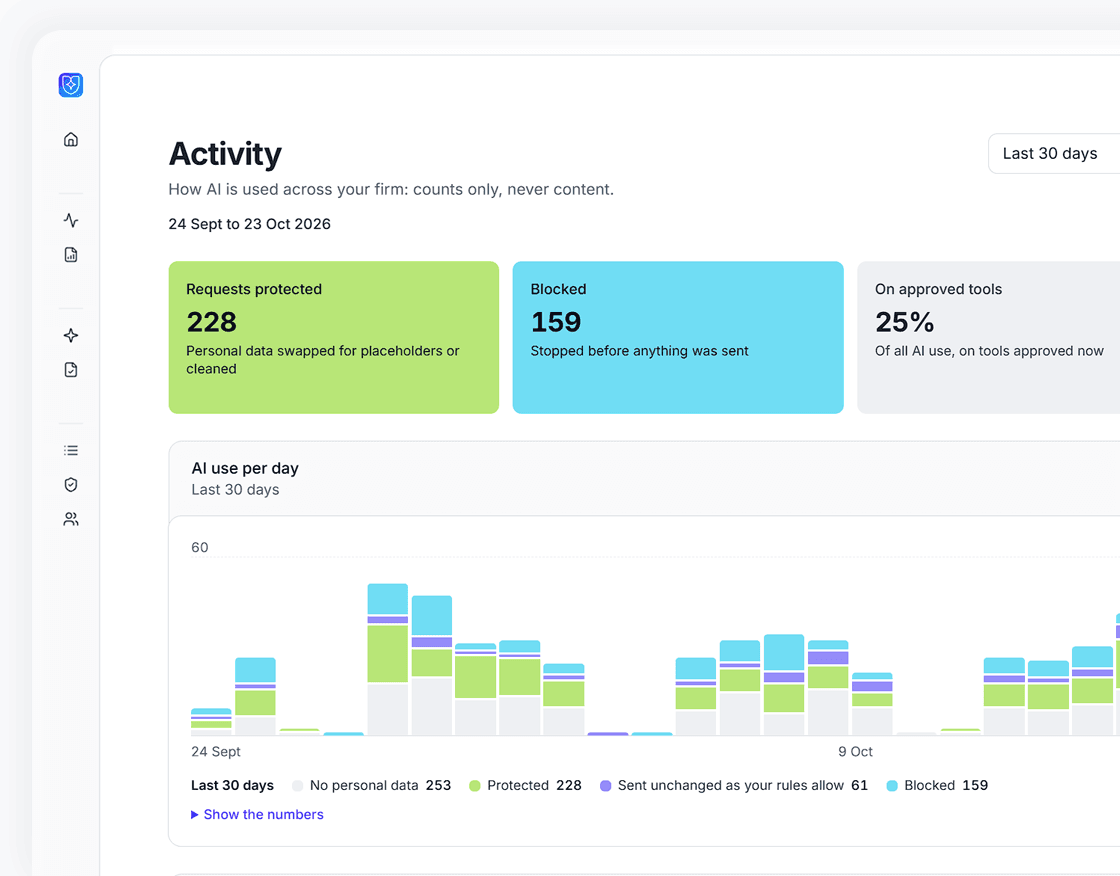
Task: Click the 24 Sept axis label
Action: pos(216,752)
